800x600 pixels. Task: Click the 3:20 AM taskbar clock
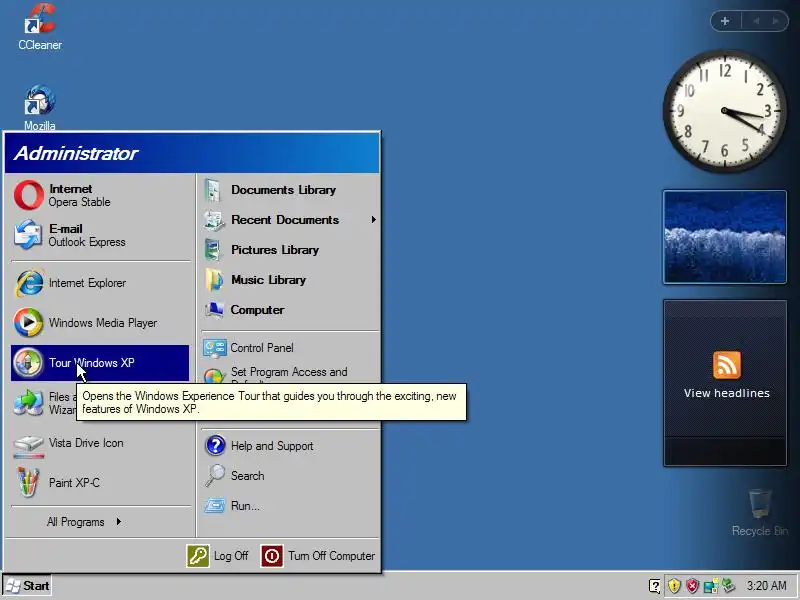coord(766,585)
